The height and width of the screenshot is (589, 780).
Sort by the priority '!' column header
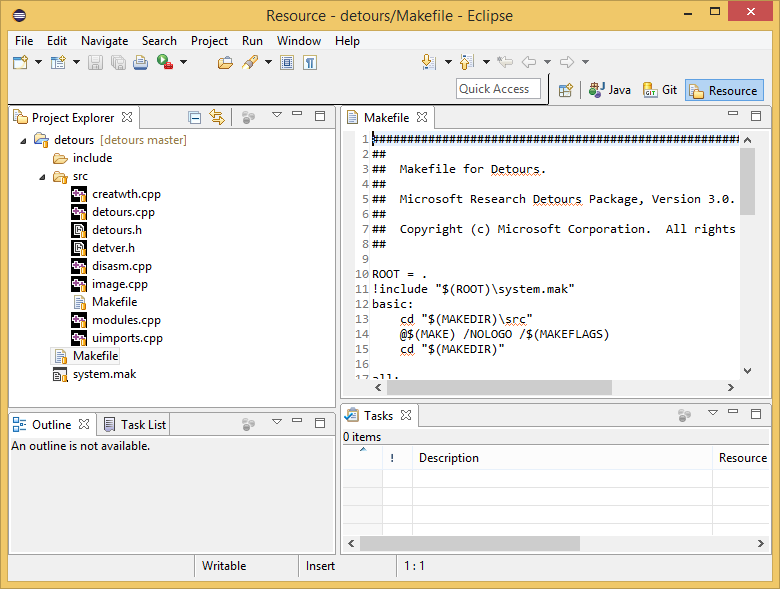pos(397,458)
